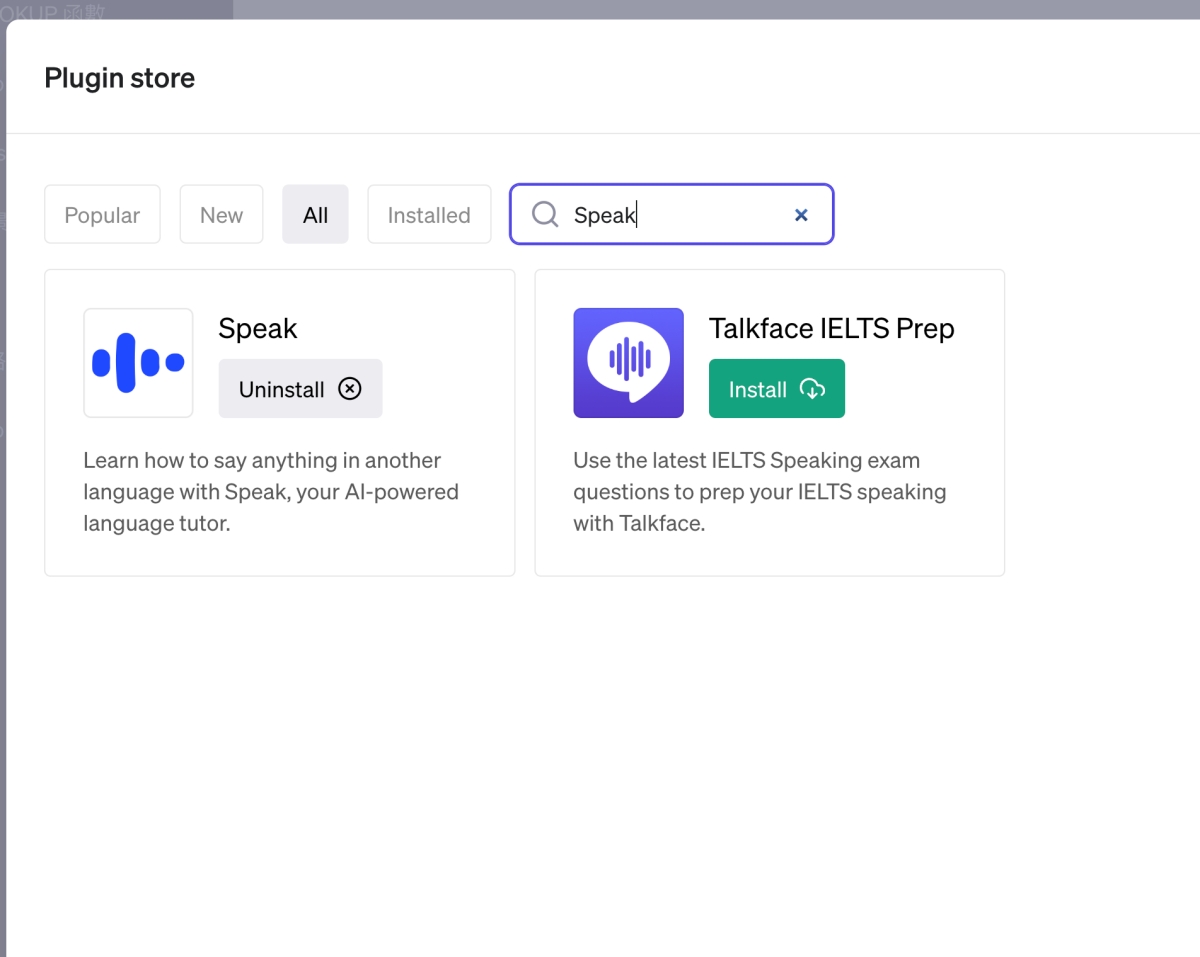The width and height of the screenshot is (1200, 957).
Task: Click the Speak plugin title
Action: (x=258, y=328)
